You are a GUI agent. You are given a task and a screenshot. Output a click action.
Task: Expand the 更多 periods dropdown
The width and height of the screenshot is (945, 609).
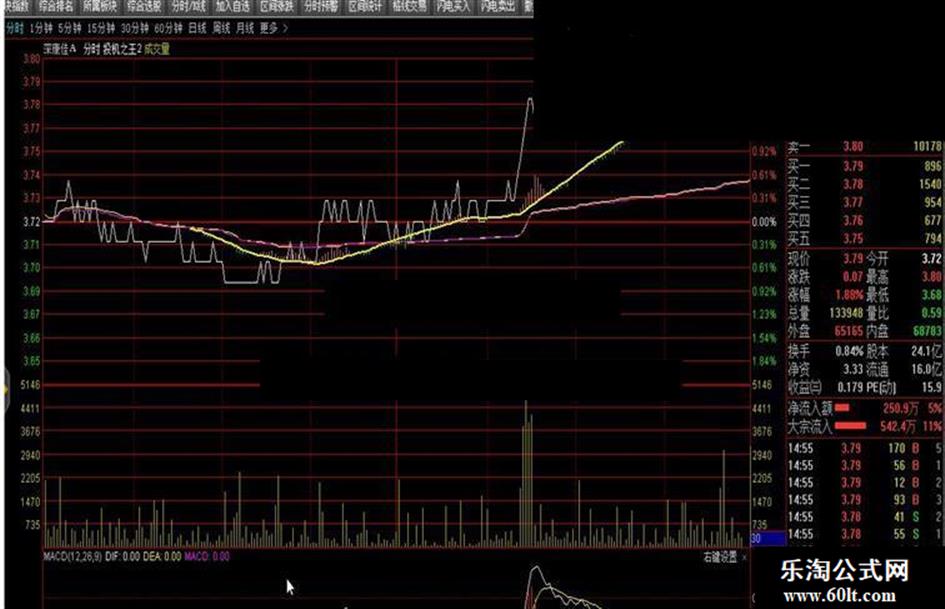pos(274,28)
